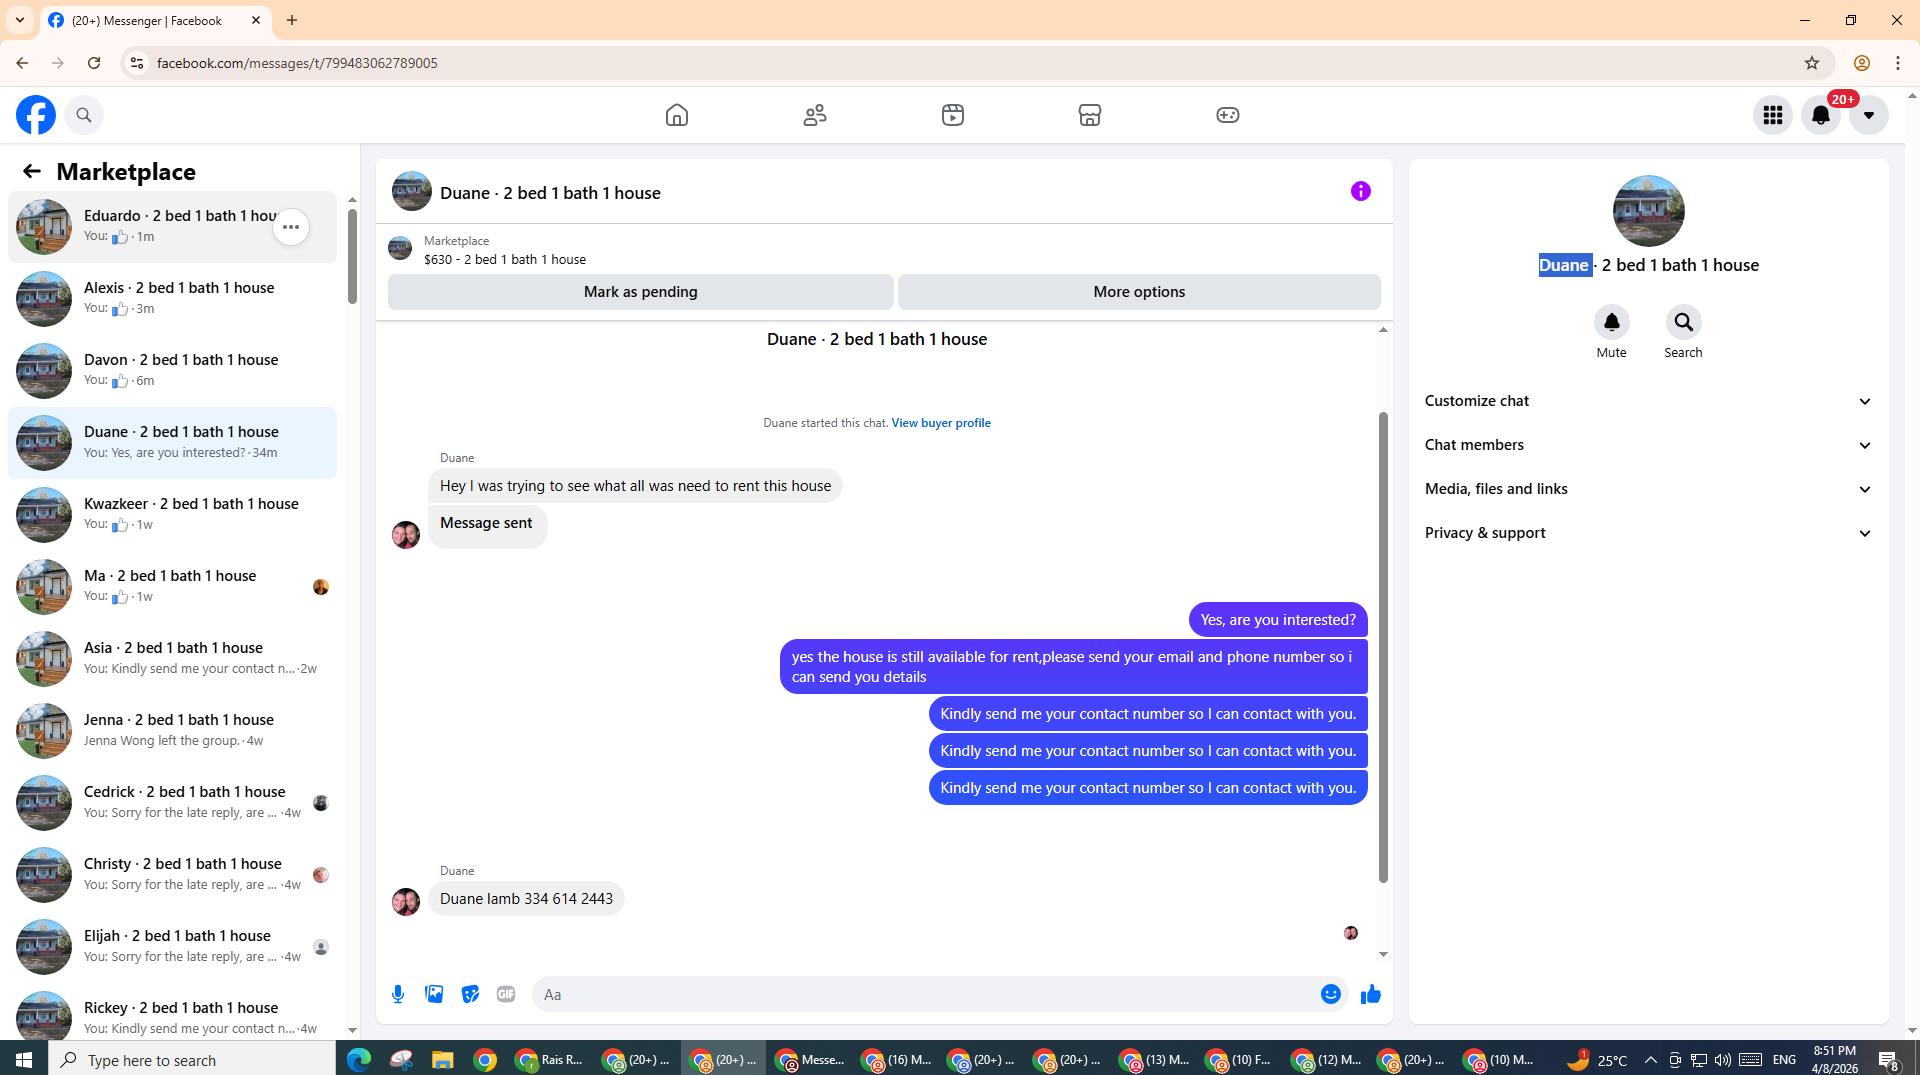Open Davon 2 bed 1 bath conversation
This screenshot has width=1920, height=1075.
173,370
